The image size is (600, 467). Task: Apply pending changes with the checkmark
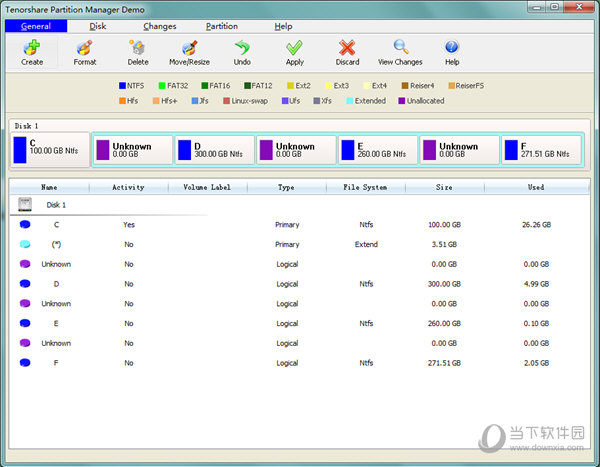click(294, 47)
